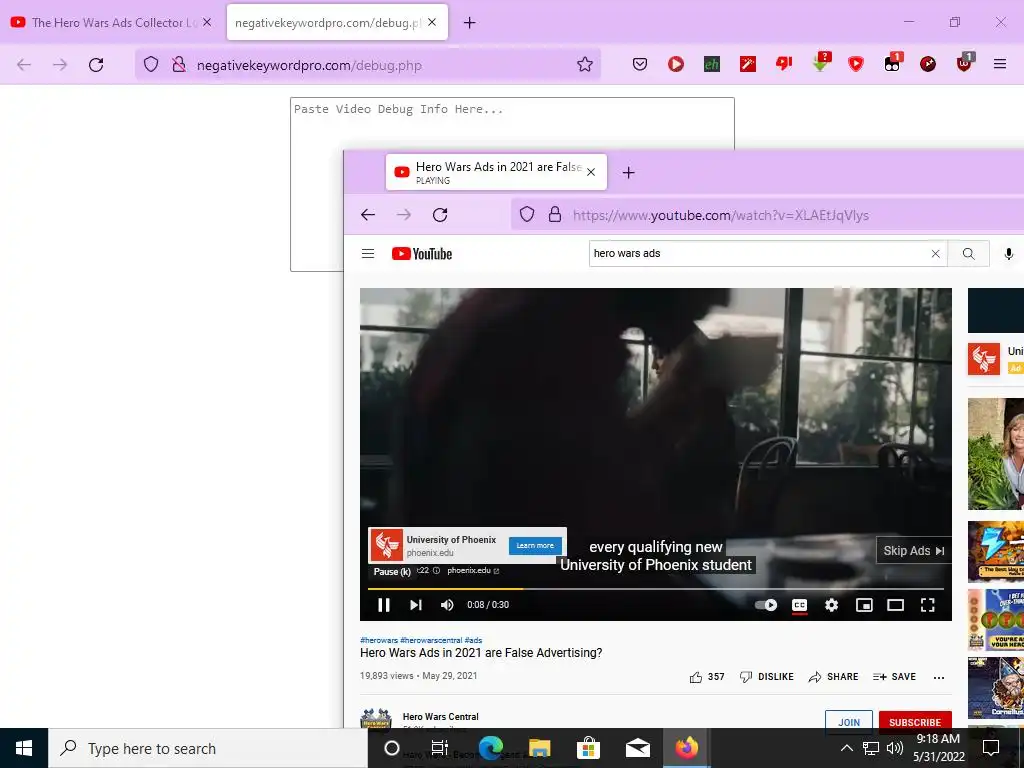Click ad info icon next to countdown
Viewport: 1024px width, 768px height.
(x=436, y=570)
